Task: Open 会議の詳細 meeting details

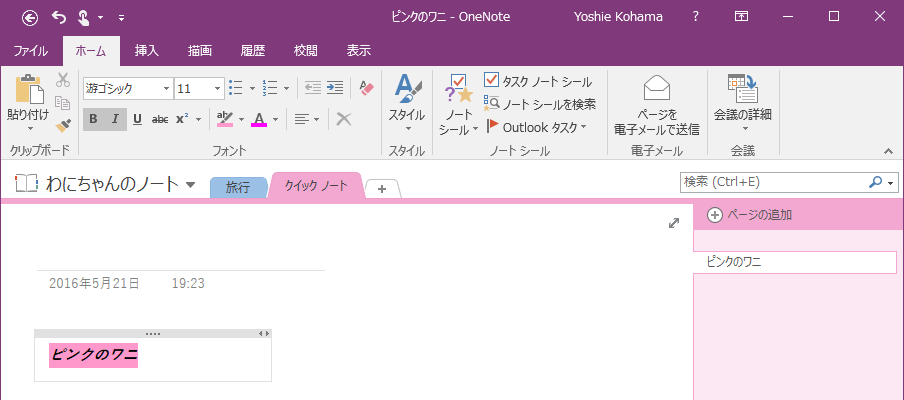Action: pyautogui.click(x=743, y=104)
